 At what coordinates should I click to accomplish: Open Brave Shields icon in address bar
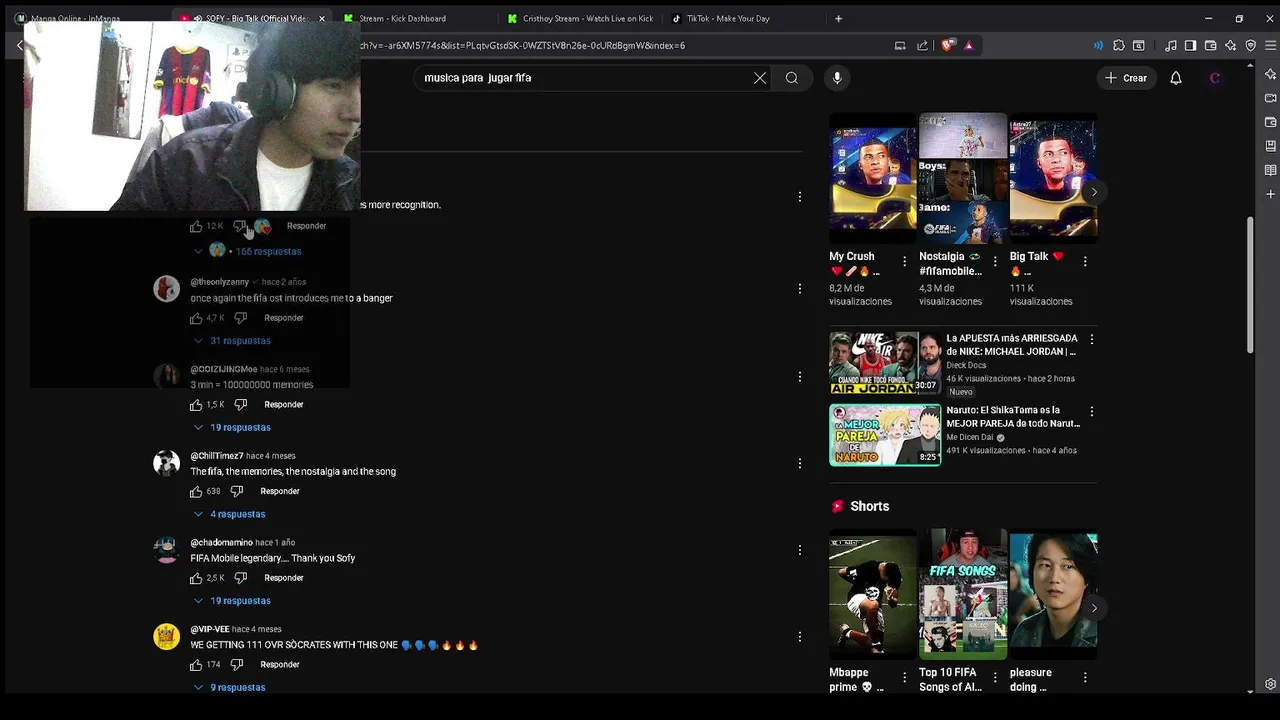[948, 45]
